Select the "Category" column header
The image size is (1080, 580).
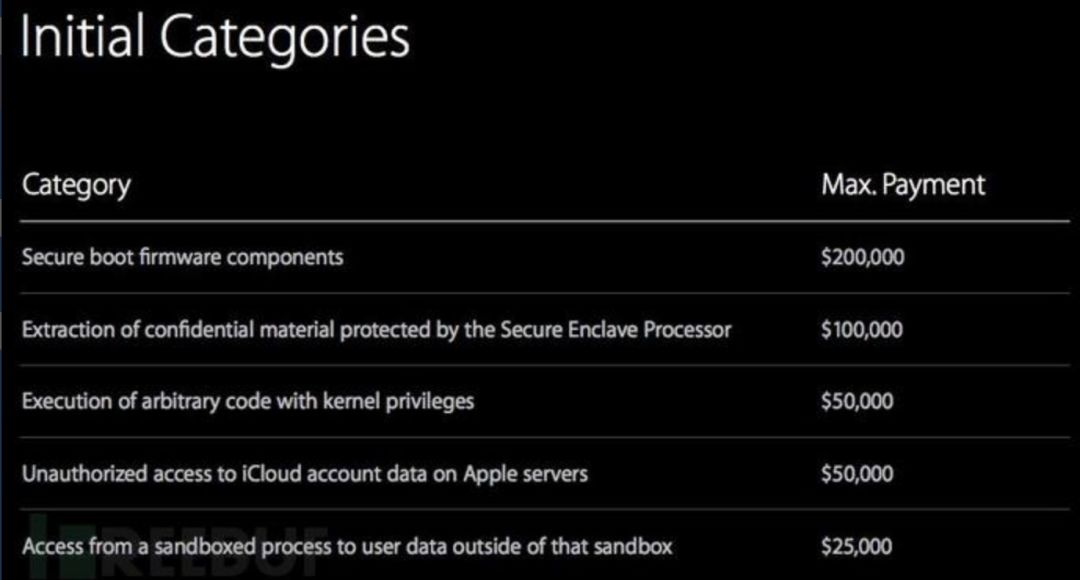[76, 185]
